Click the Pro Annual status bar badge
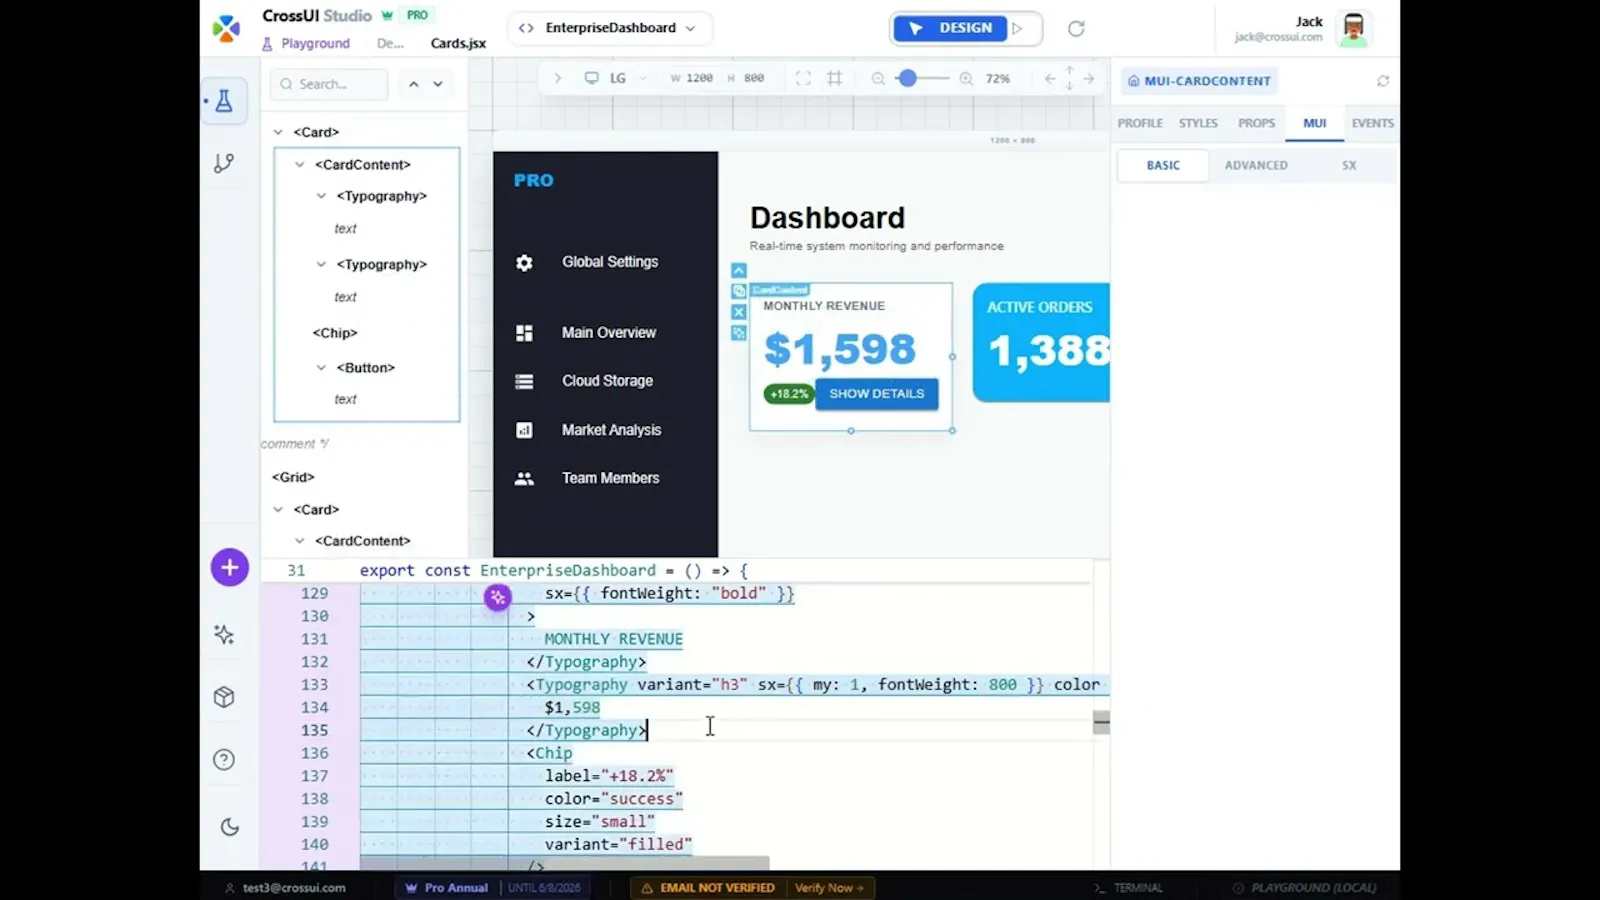This screenshot has height=900, width=1600. coord(447,887)
